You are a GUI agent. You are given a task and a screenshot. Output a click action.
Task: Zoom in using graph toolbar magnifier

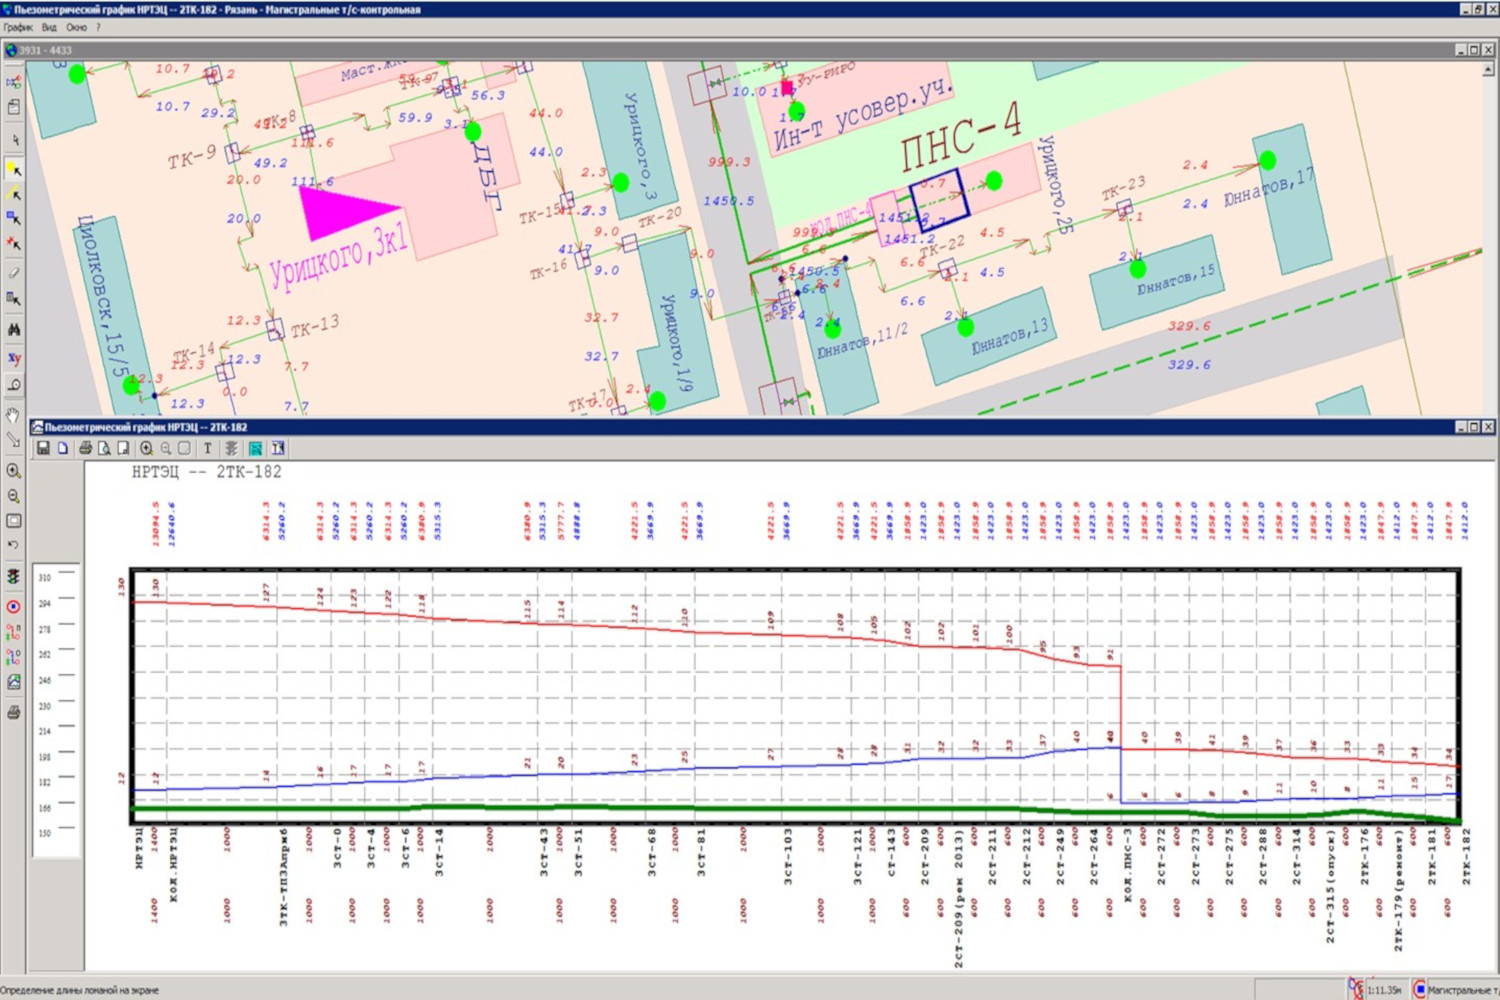click(x=147, y=448)
